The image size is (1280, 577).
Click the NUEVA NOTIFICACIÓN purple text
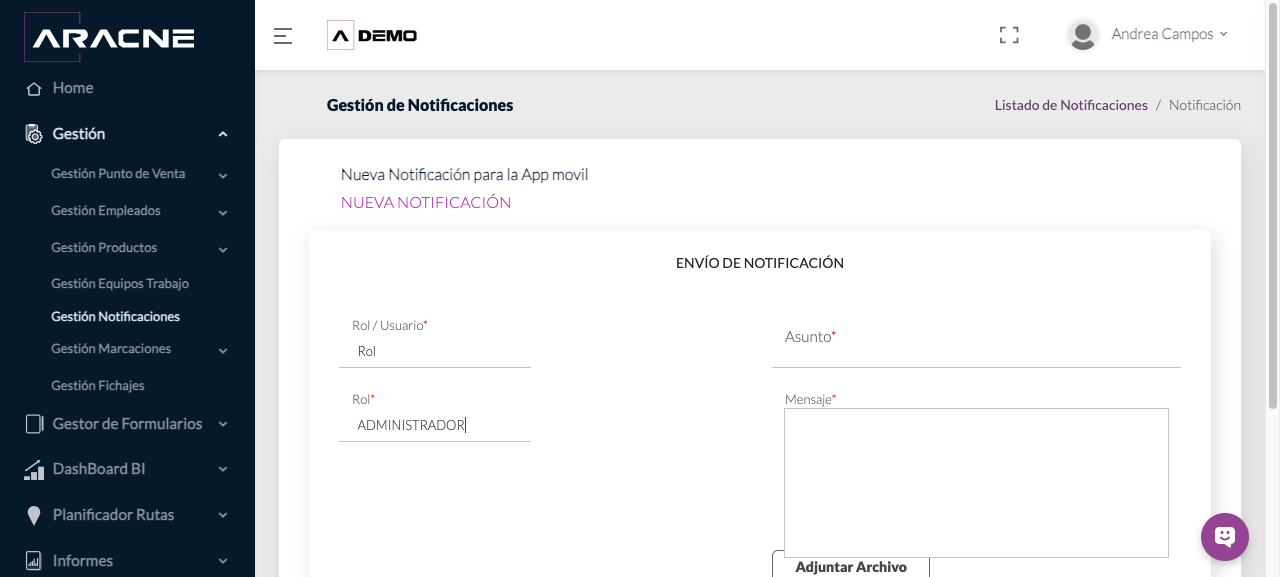(426, 203)
